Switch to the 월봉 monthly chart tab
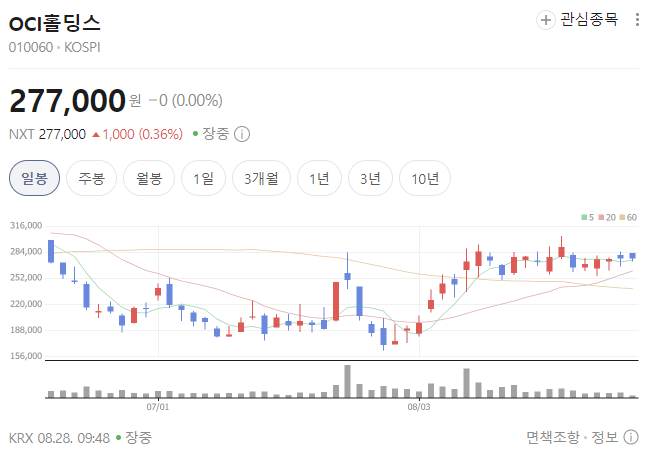Image resolution: width=652 pixels, height=458 pixels. pos(149,178)
